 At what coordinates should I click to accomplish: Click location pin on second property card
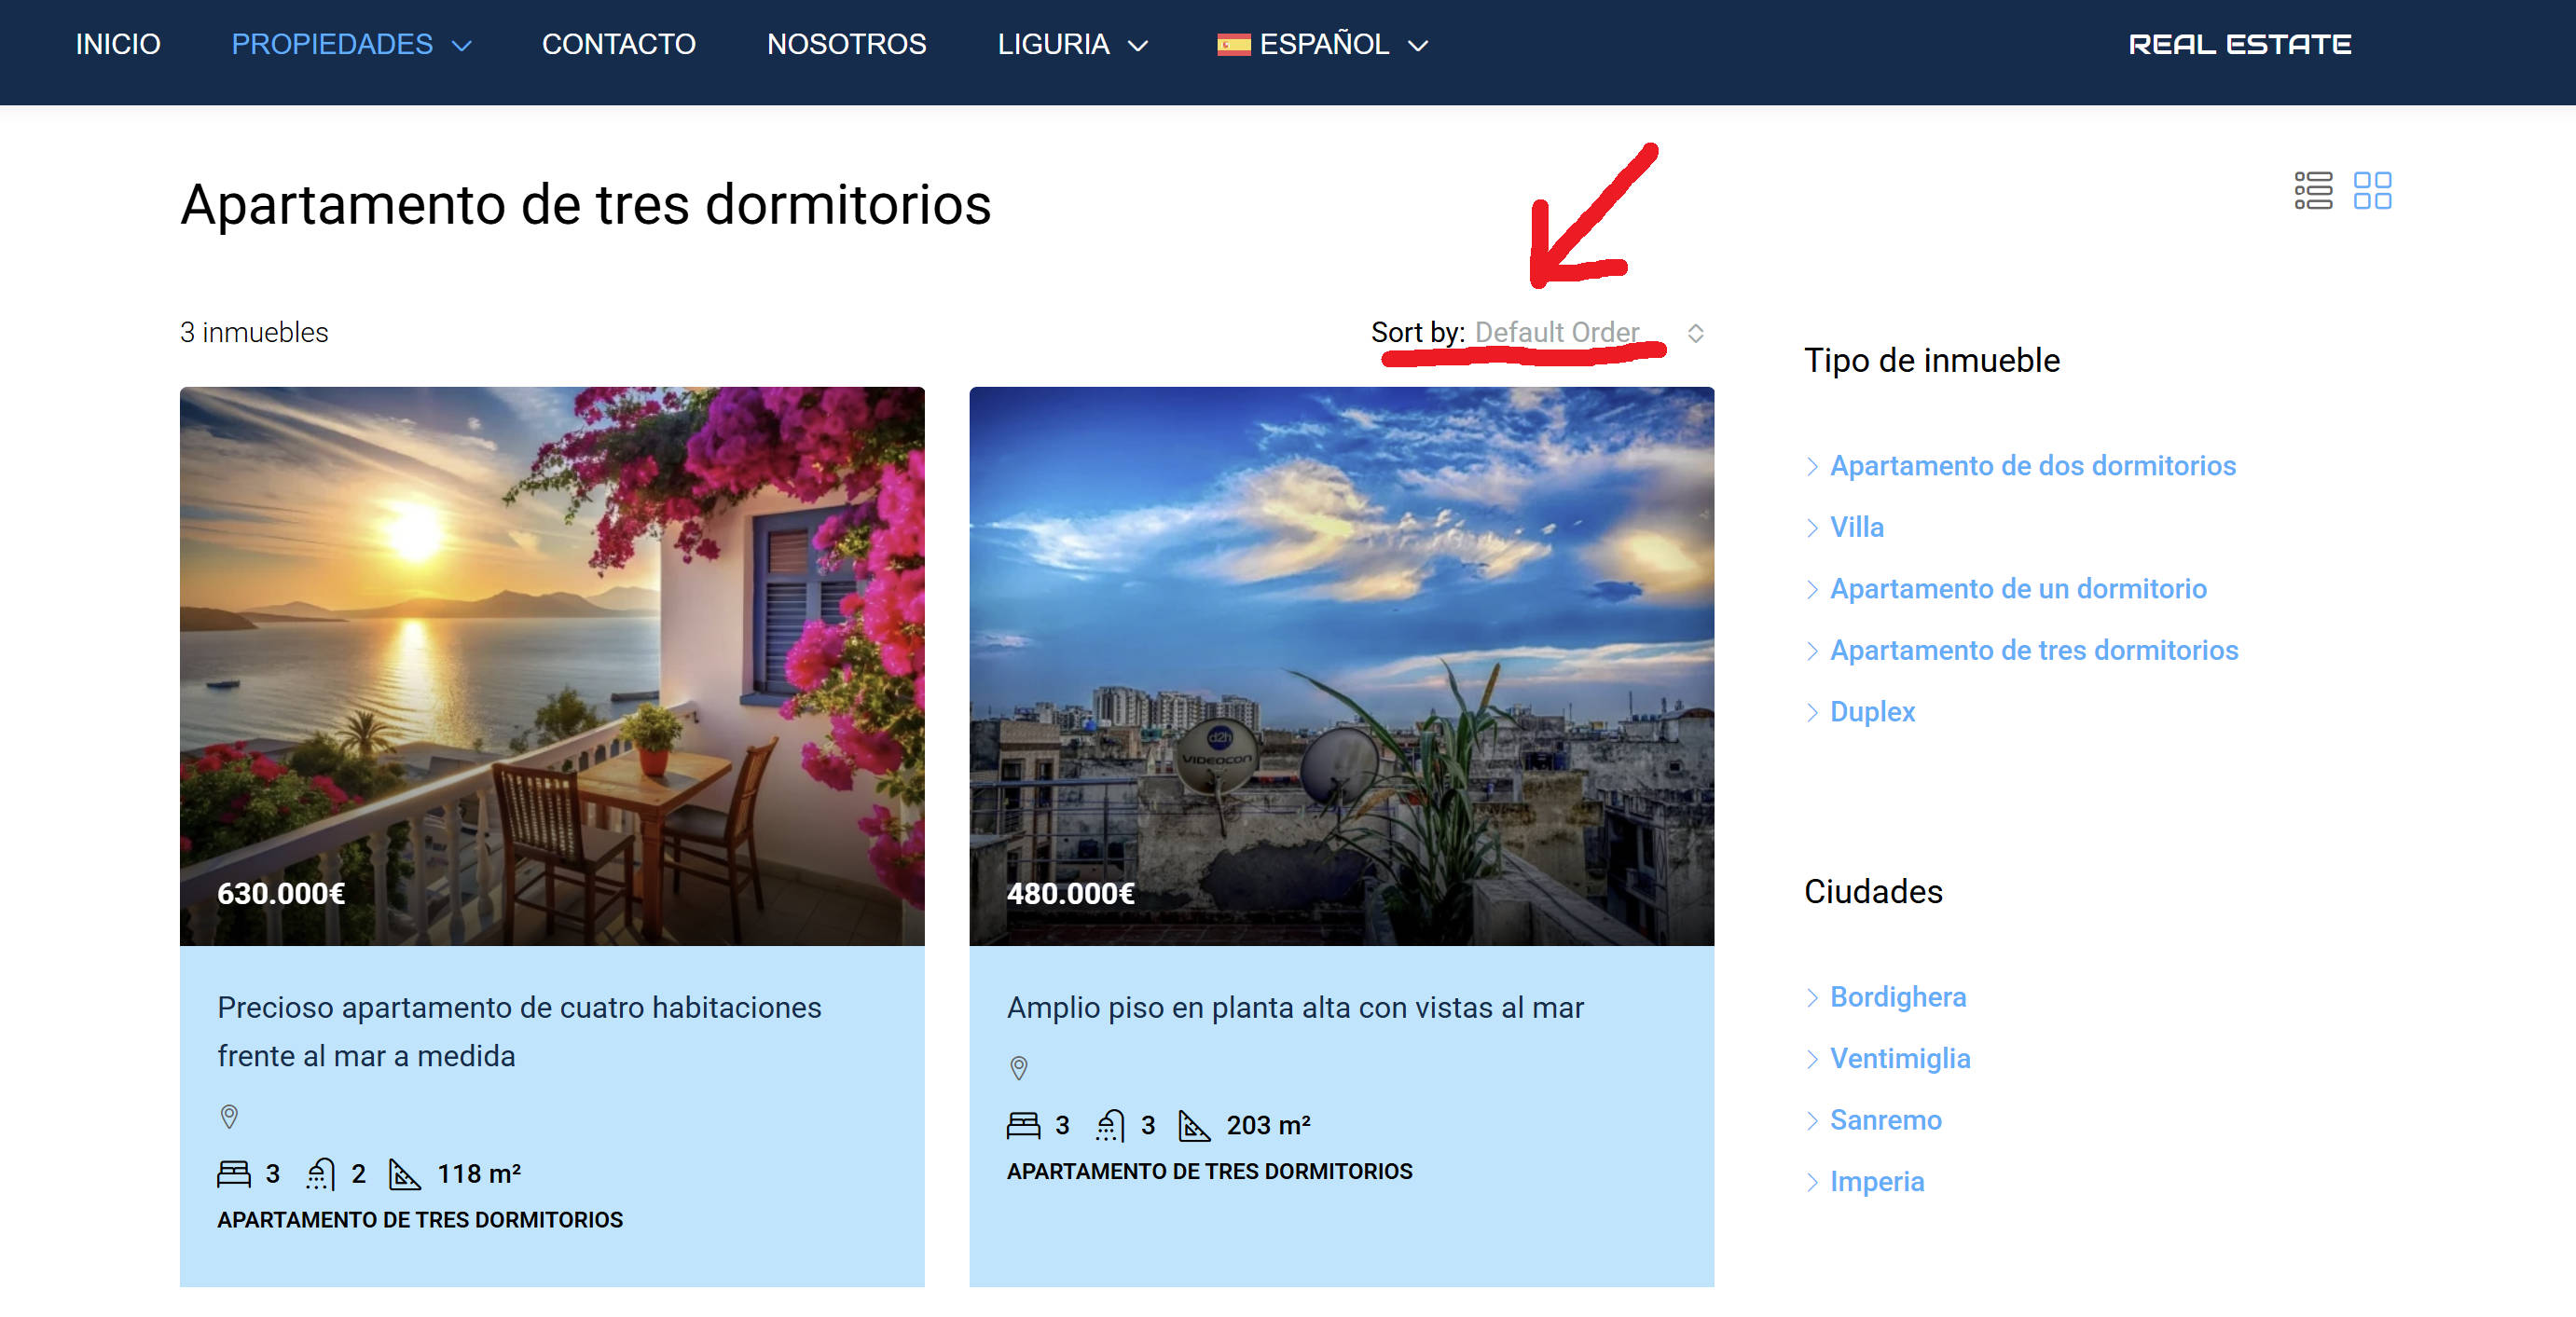click(x=1018, y=1068)
